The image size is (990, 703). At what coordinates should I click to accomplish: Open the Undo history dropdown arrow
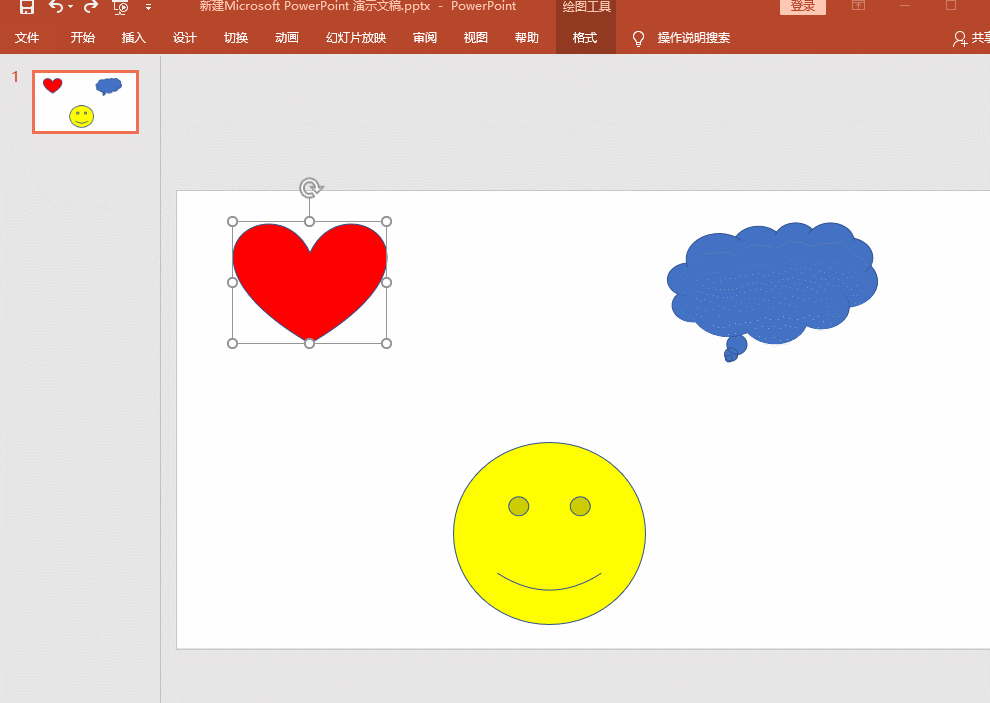(x=71, y=8)
